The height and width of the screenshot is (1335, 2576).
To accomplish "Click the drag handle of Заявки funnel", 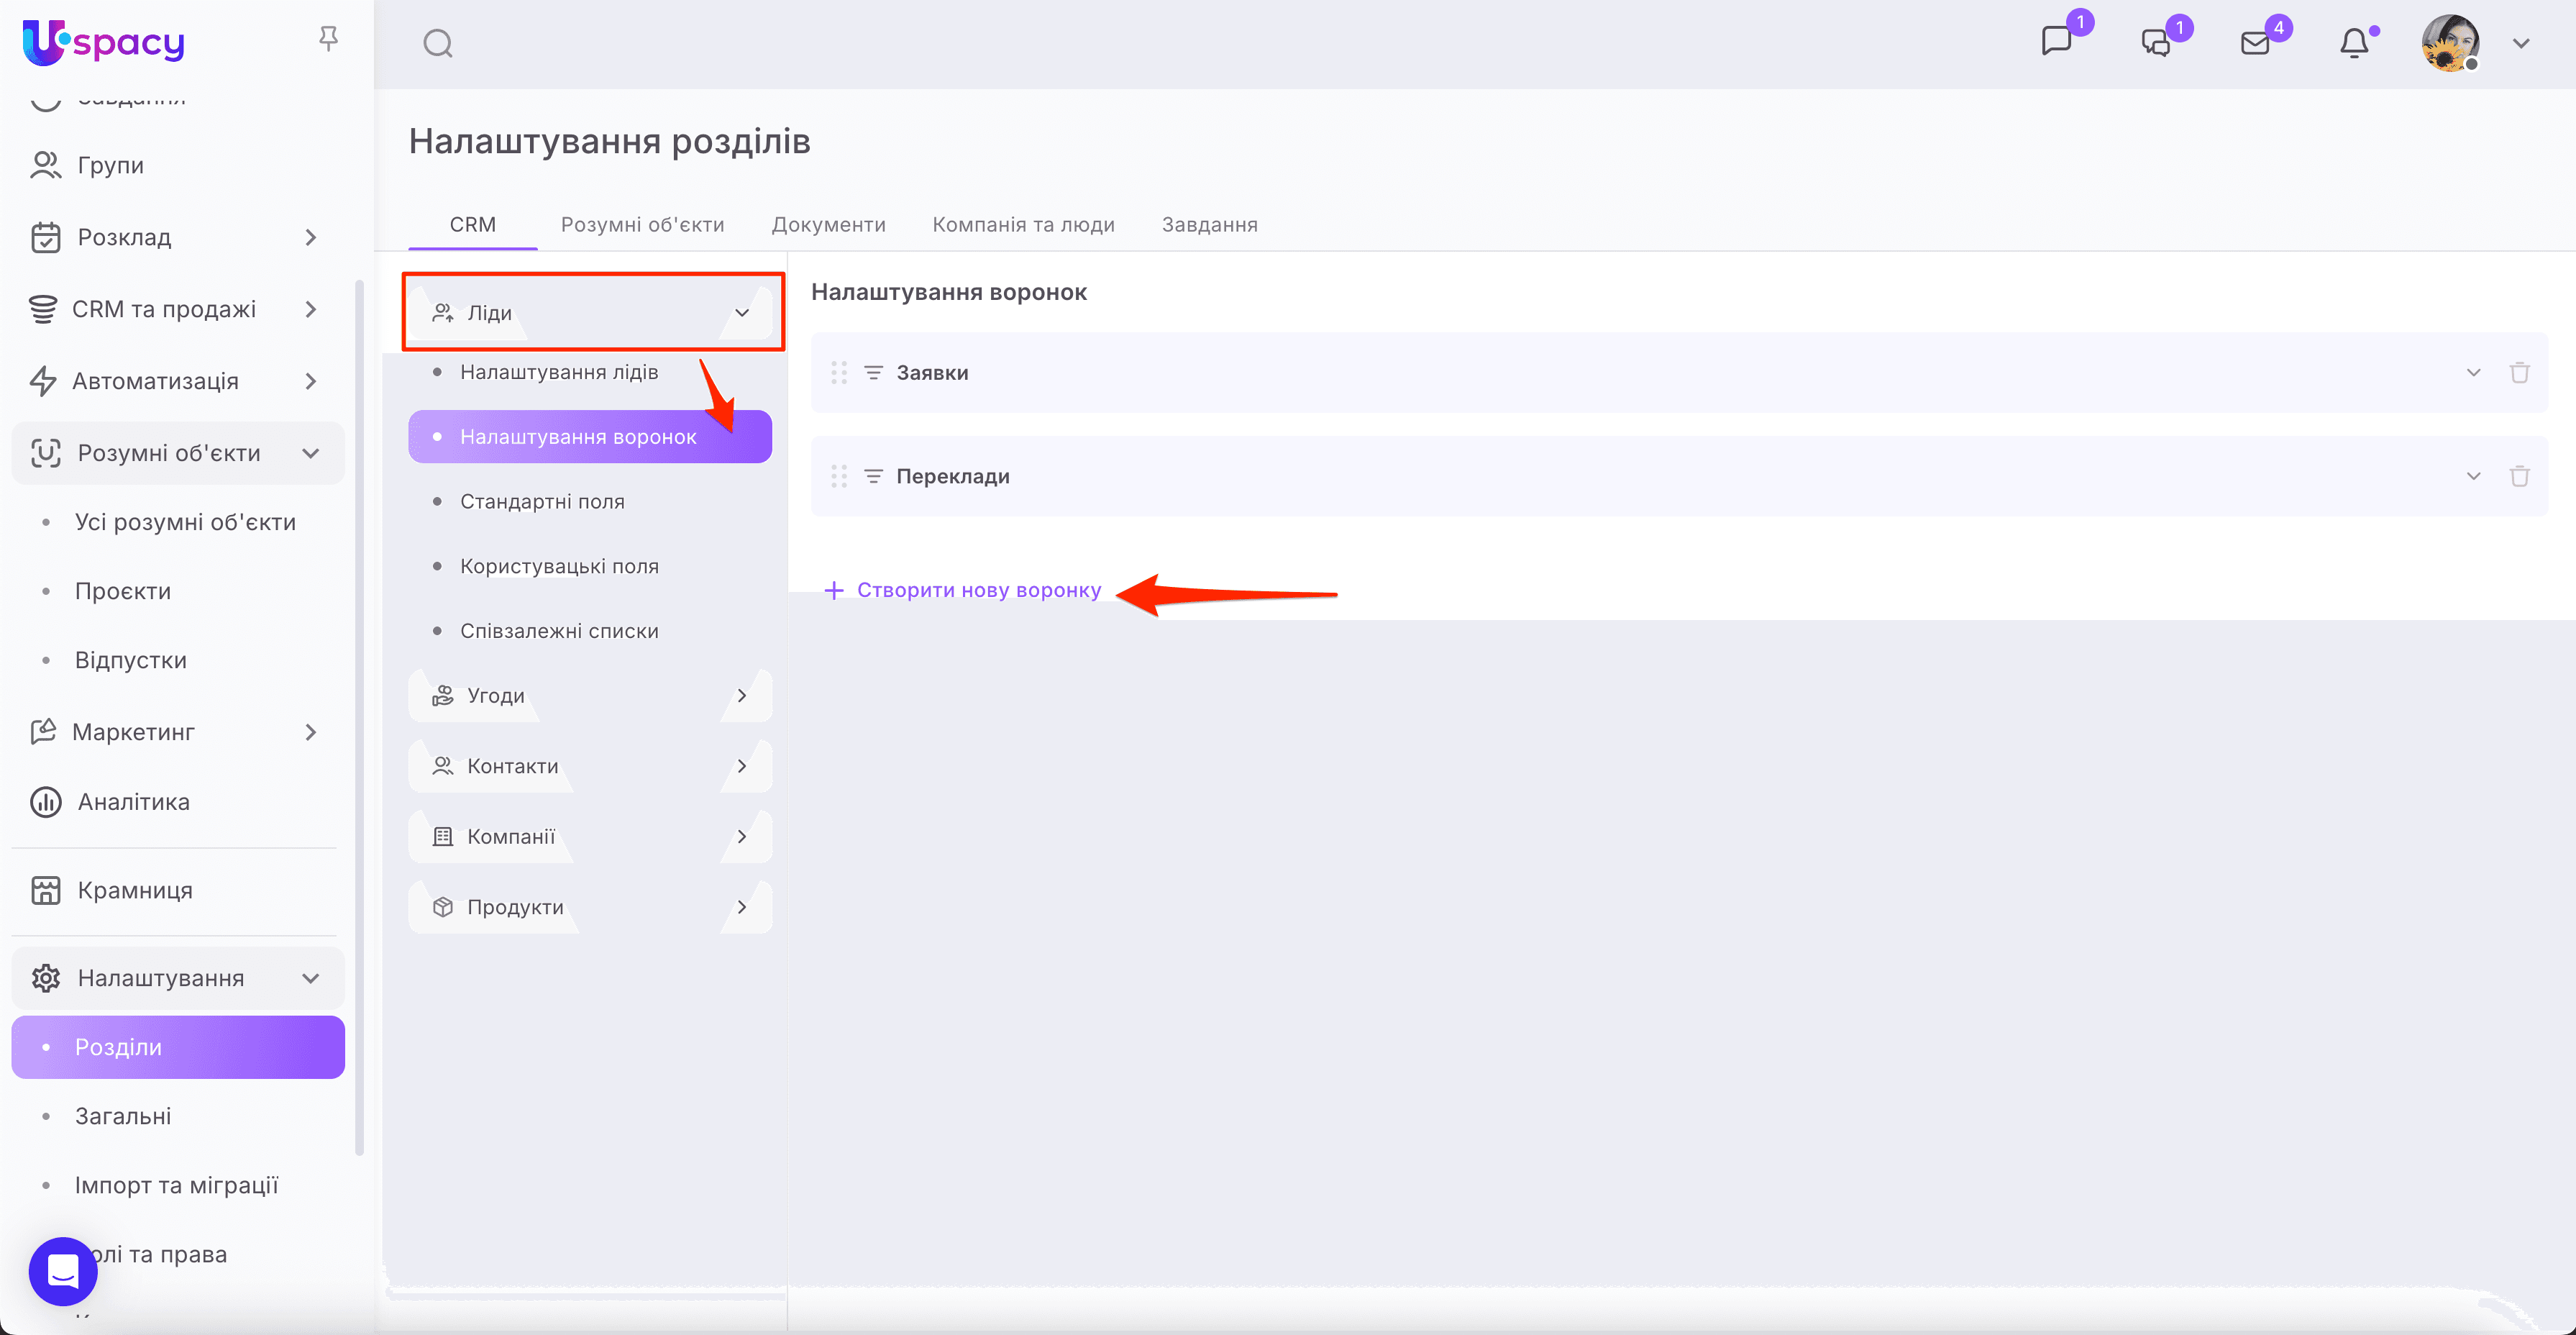I will (x=839, y=373).
